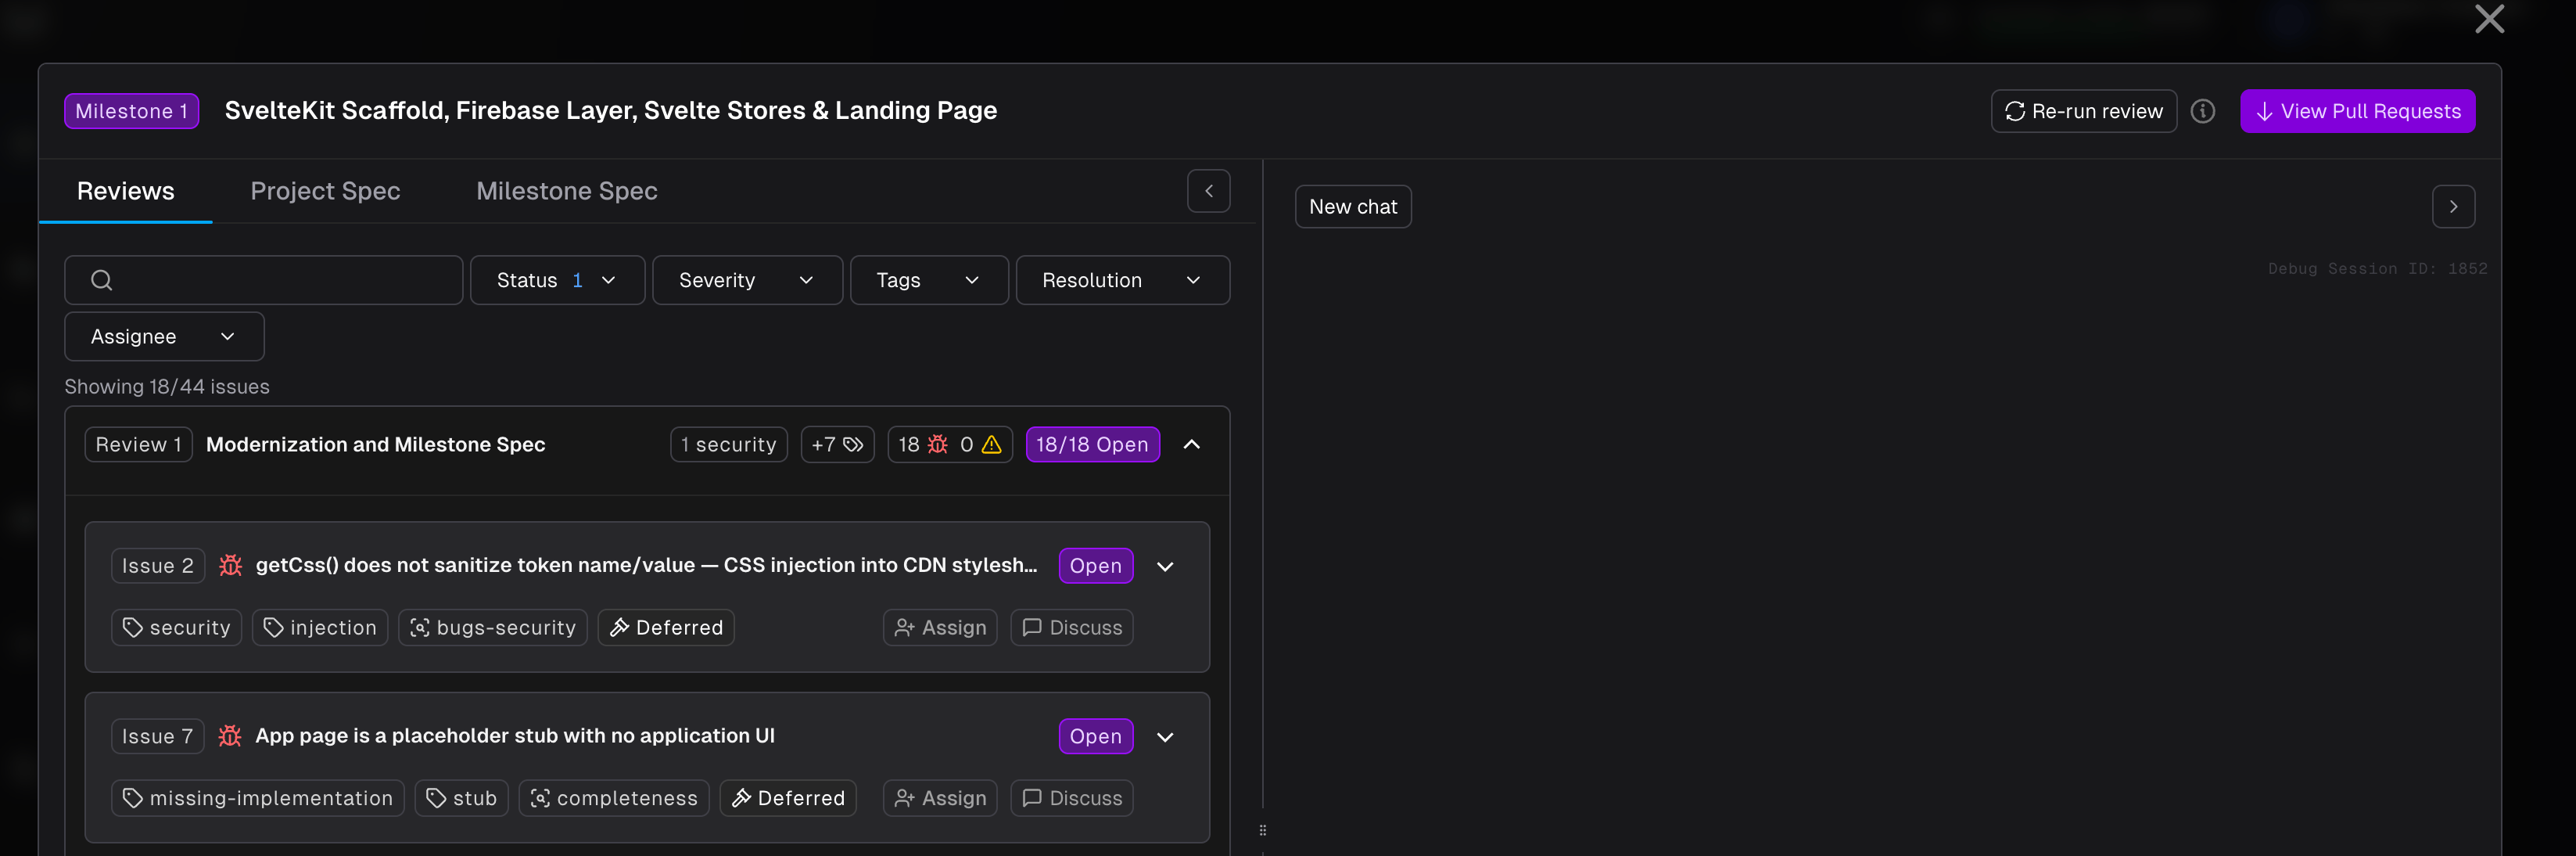
Task: Click the search magnifier icon
Action: [101, 280]
